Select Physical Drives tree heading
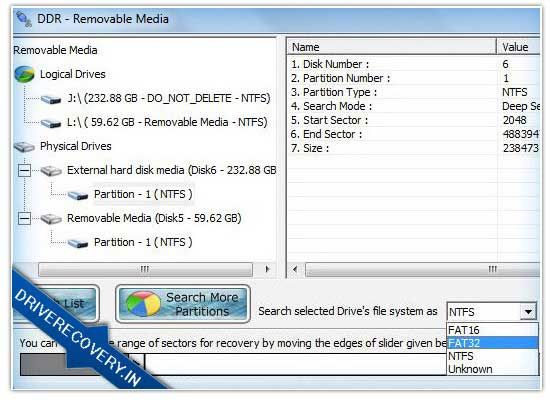Screen dimensions: 550x400 click(x=75, y=146)
